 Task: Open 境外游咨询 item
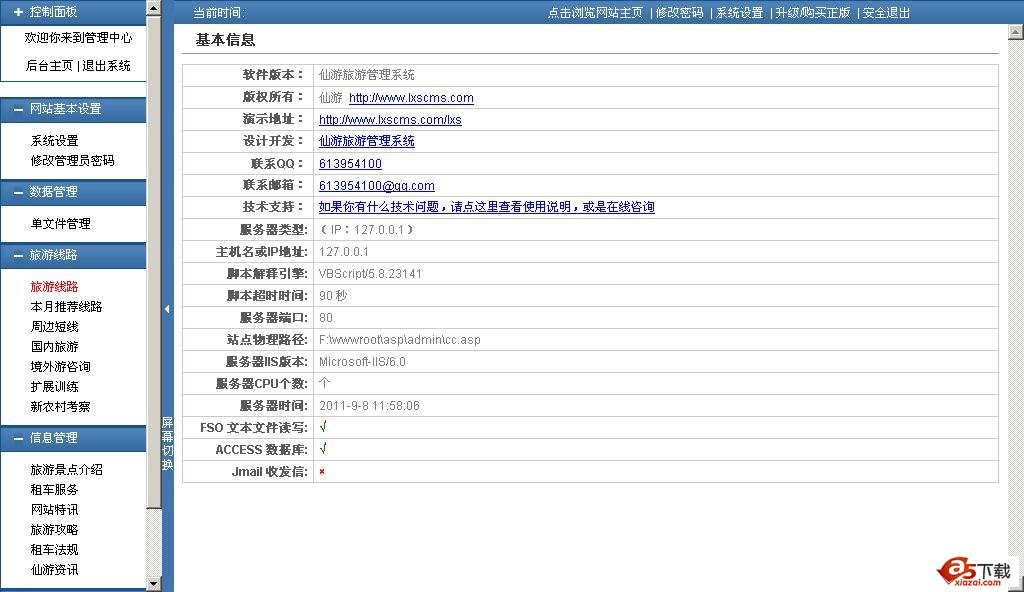pyautogui.click(x=60, y=367)
